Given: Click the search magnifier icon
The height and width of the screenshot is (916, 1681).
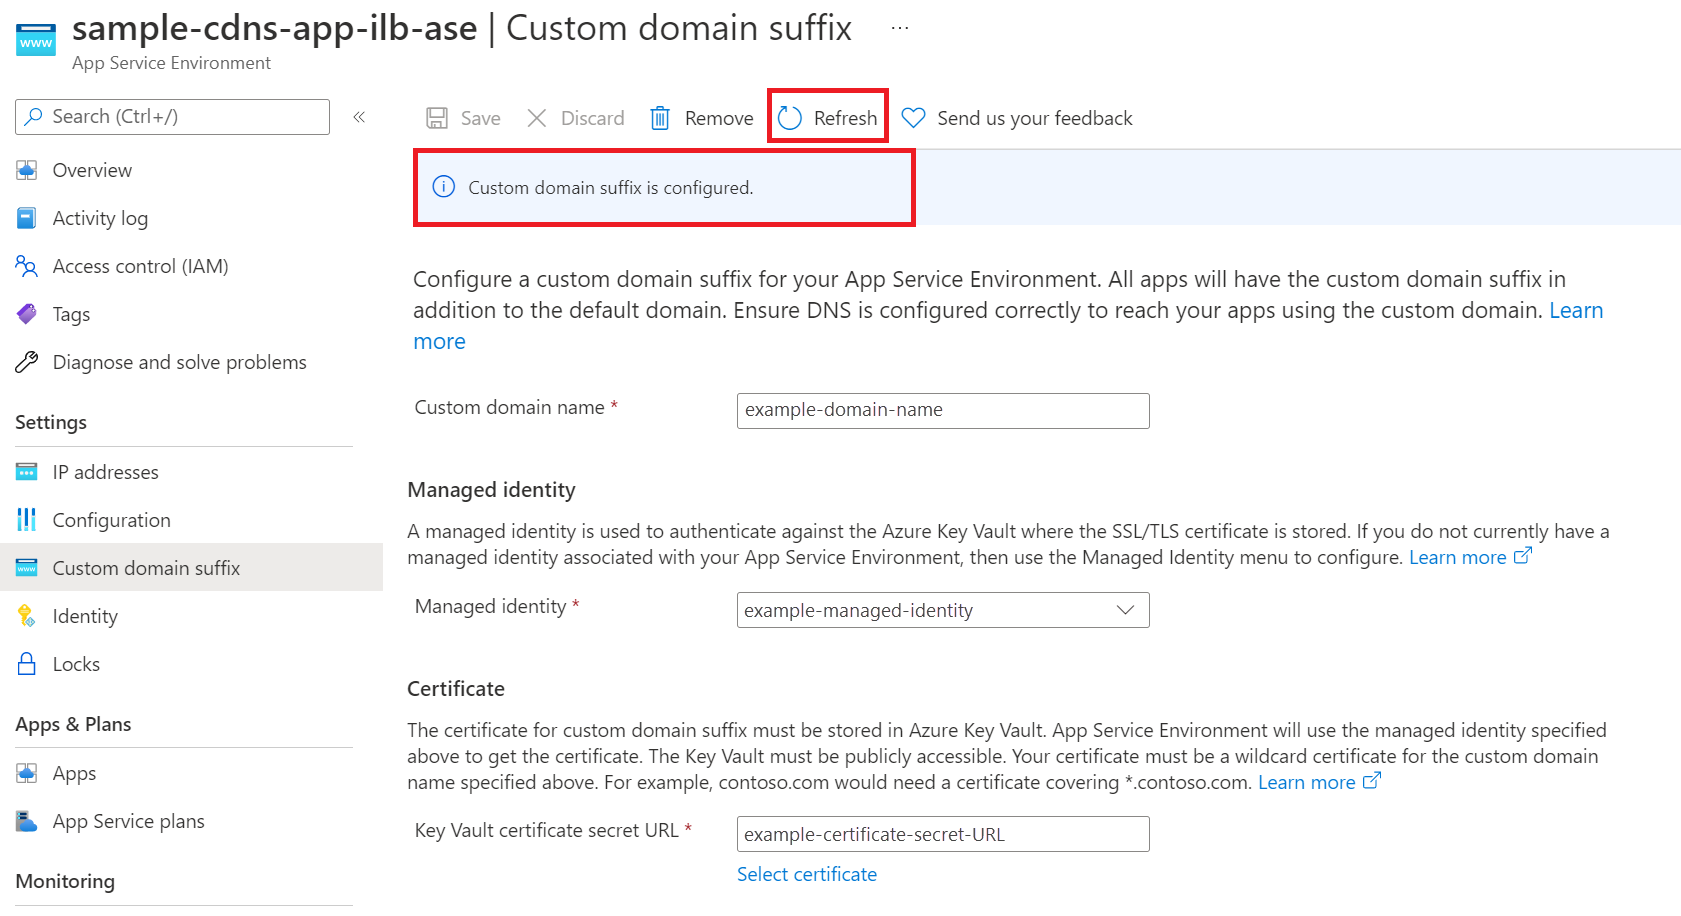Looking at the screenshot, I should (34, 117).
